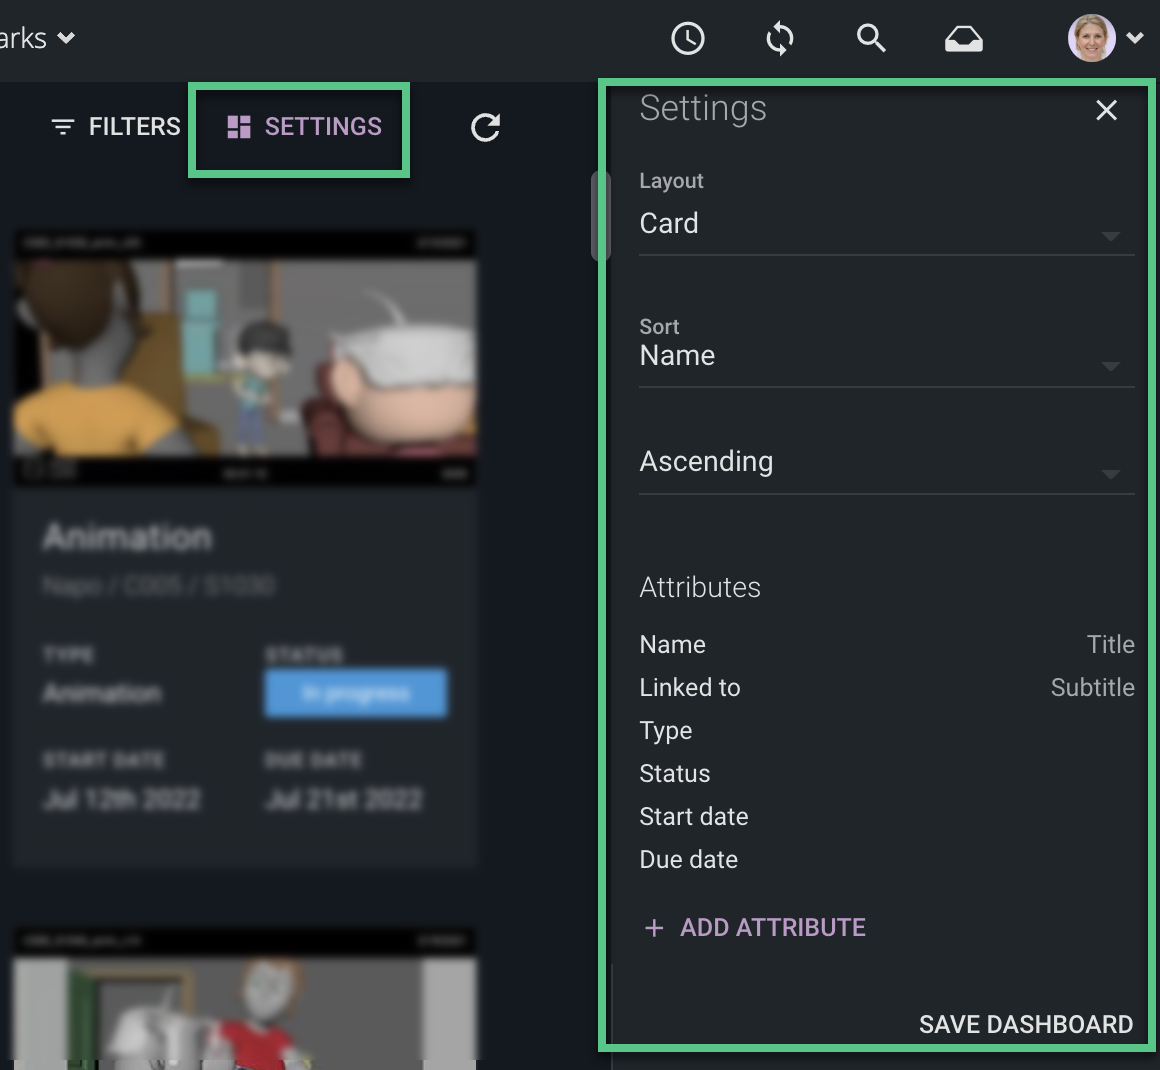Open the inbox tray icon
The image size is (1160, 1070).
[x=963, y=38]
